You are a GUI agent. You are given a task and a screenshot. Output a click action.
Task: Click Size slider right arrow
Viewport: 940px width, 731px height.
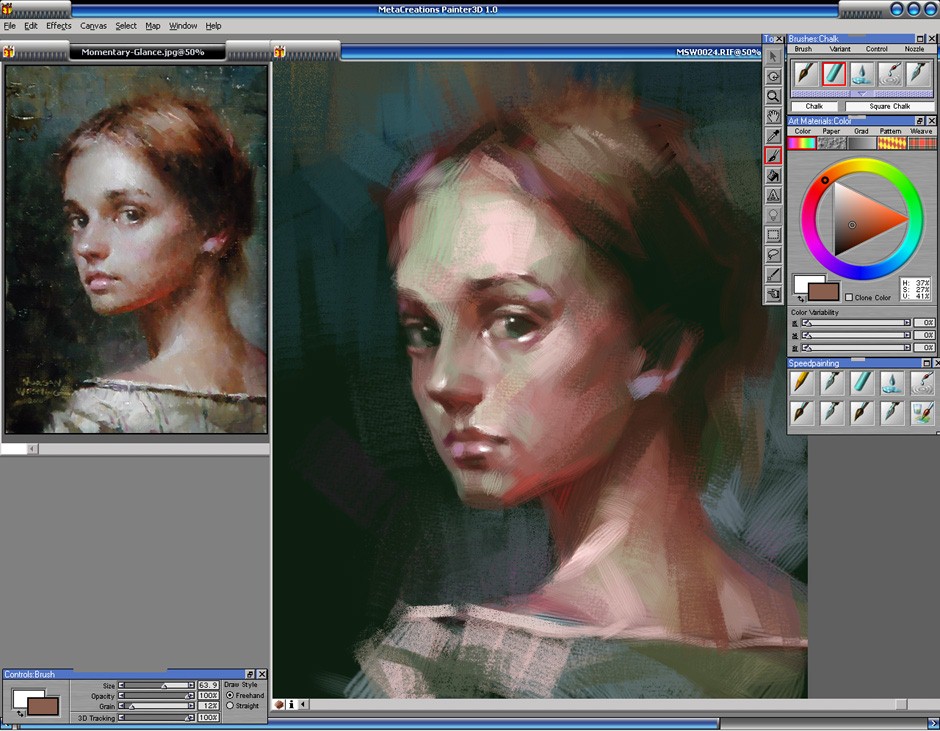point(191,685)
